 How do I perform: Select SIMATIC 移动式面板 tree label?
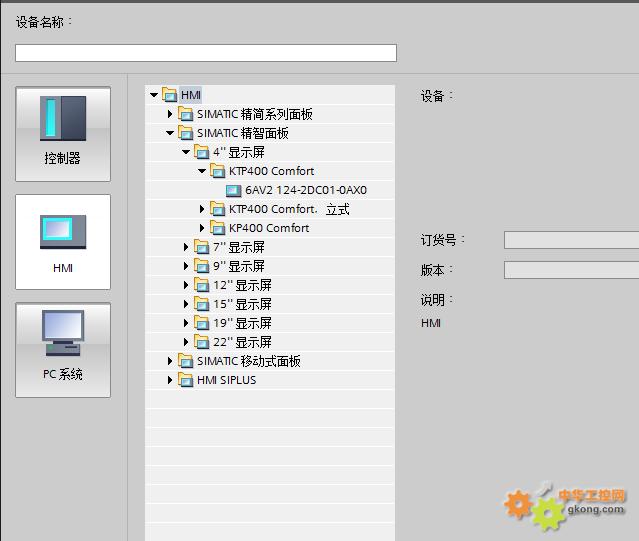point(249,361)
